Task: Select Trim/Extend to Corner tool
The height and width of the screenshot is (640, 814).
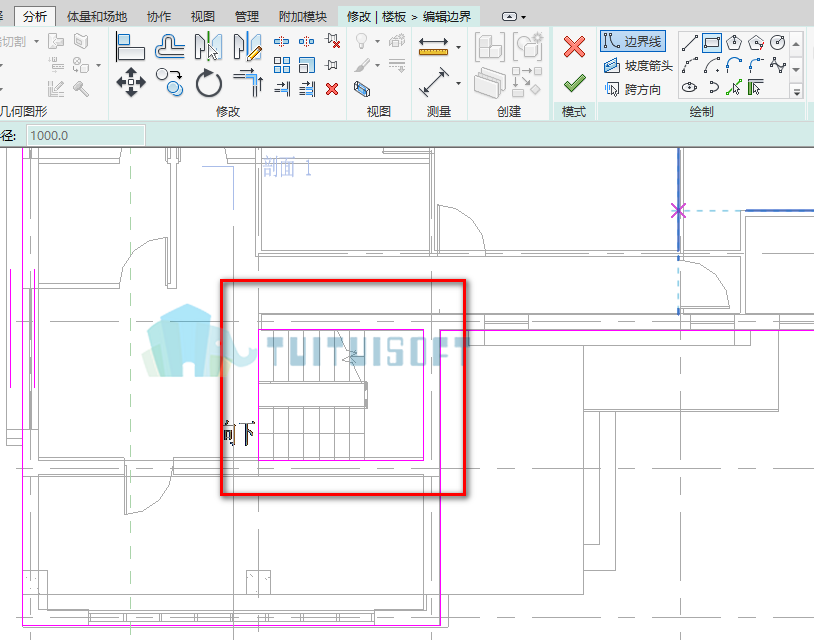Action: [248, 83]
